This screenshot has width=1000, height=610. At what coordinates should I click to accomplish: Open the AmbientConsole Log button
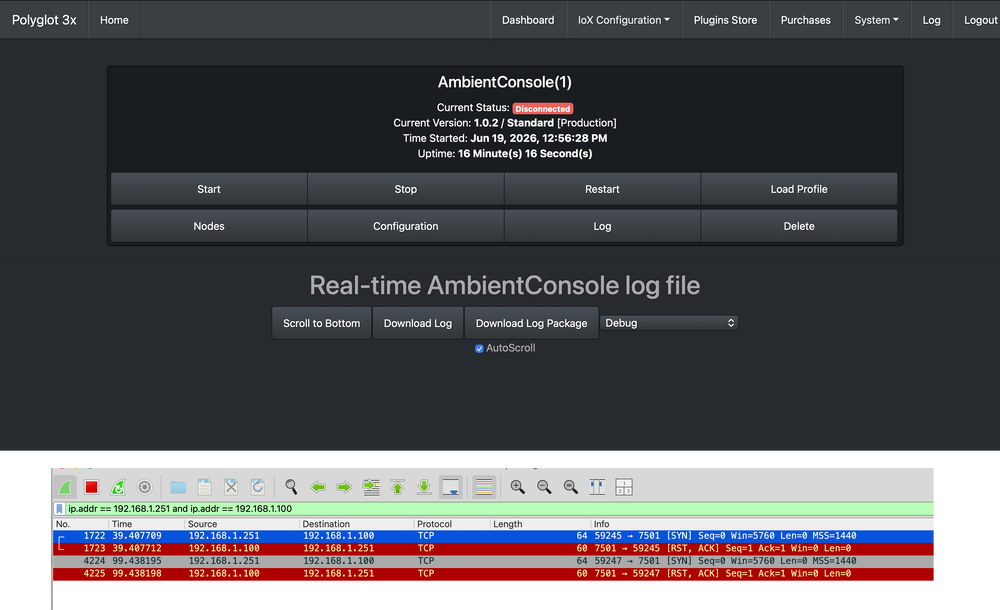point(602,226)
